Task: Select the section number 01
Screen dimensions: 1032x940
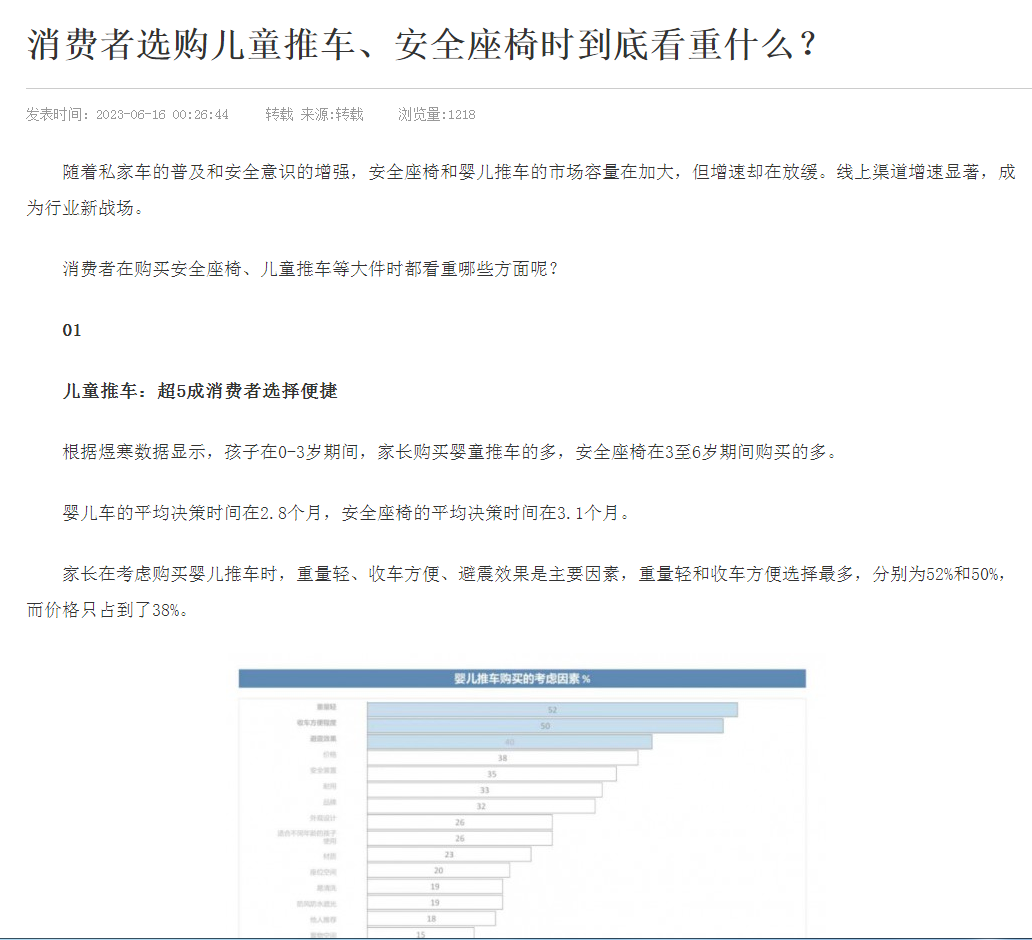Action: click(x=72, y=330)
